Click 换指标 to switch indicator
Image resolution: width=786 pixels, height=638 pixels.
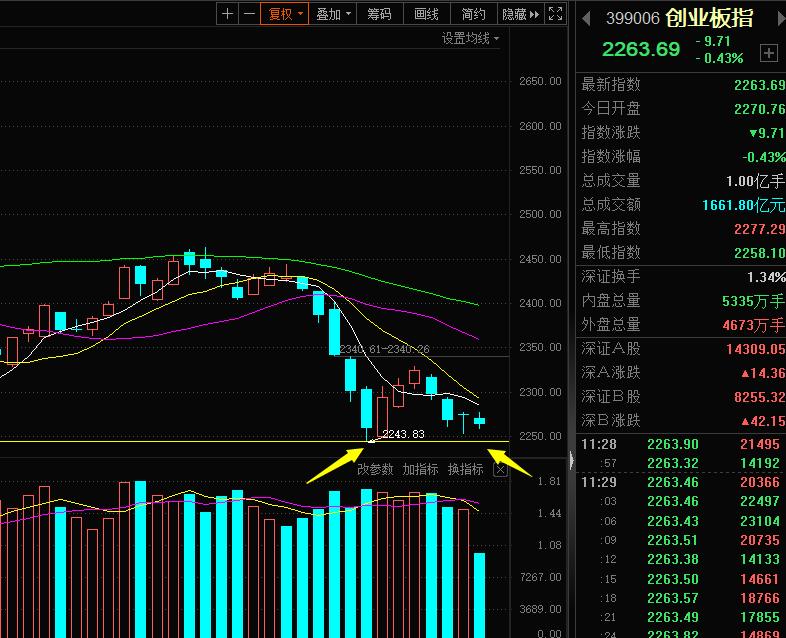click(465, 470)
